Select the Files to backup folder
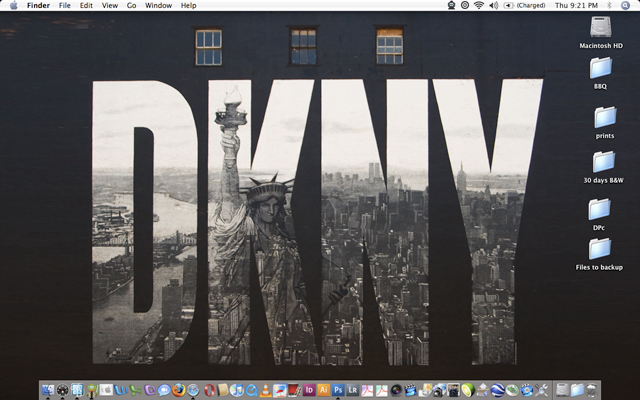The height and width of the screenshot is (400, 640). pos(599,254)
